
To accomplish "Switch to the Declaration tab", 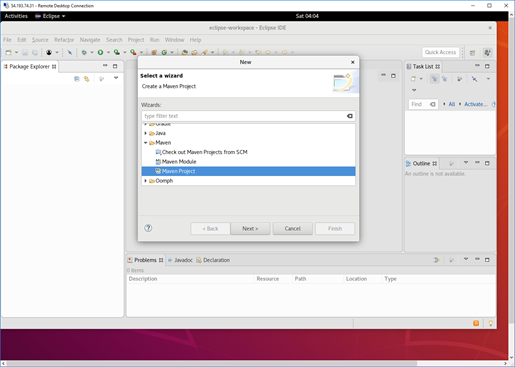I will coord(213,260).
